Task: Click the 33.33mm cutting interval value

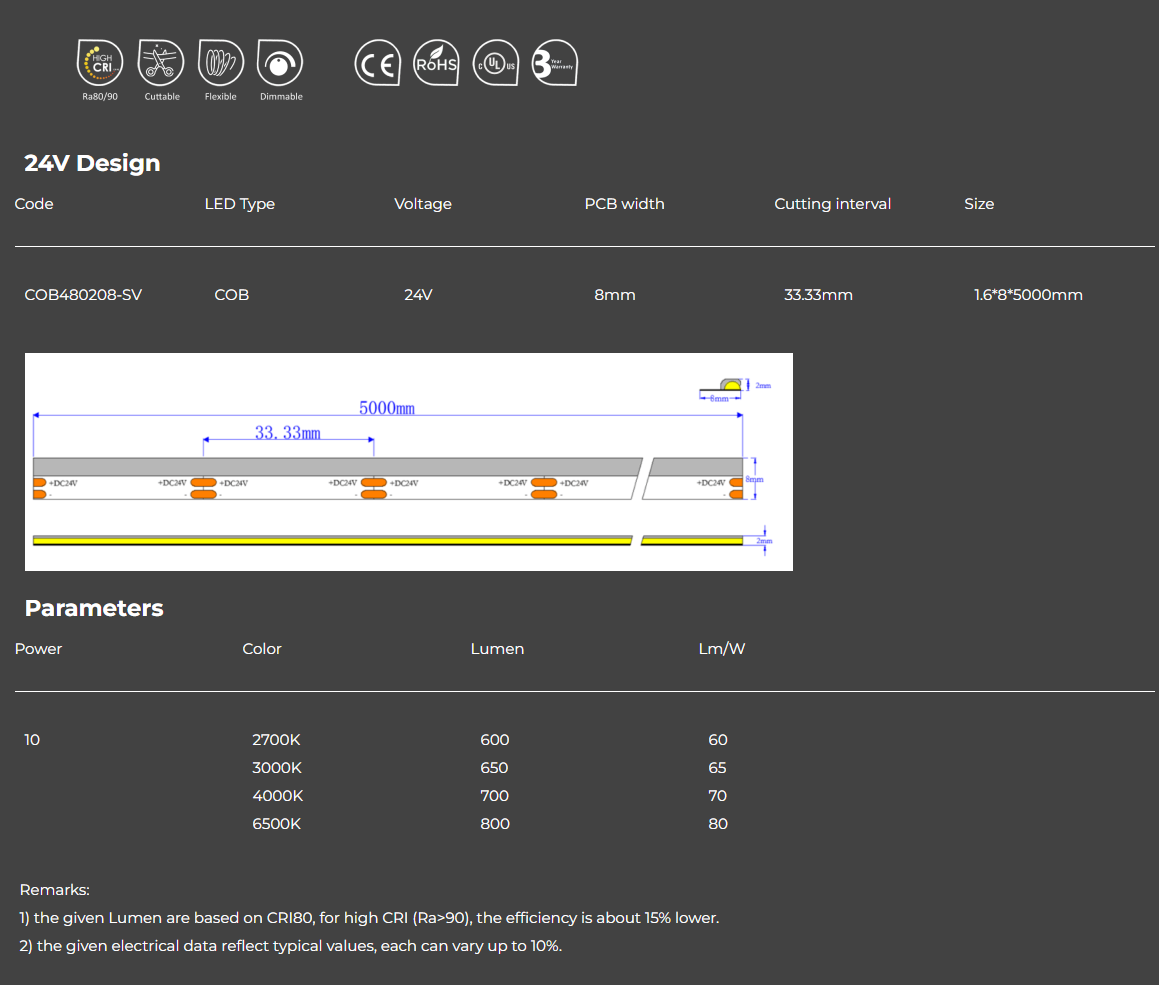Action: (x=818, y=295)
